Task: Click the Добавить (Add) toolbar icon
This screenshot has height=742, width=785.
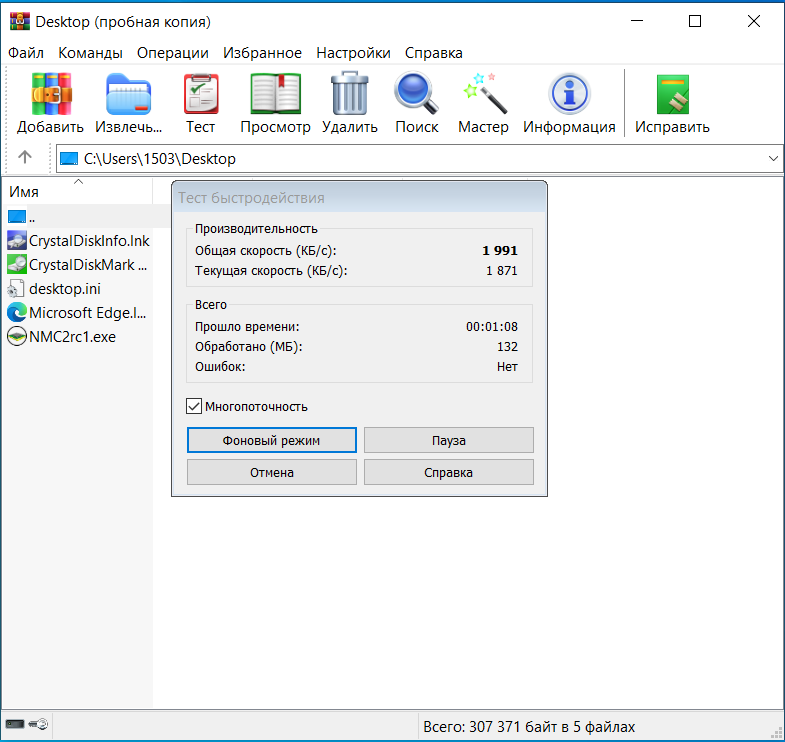Action: (x=51, y=95)
